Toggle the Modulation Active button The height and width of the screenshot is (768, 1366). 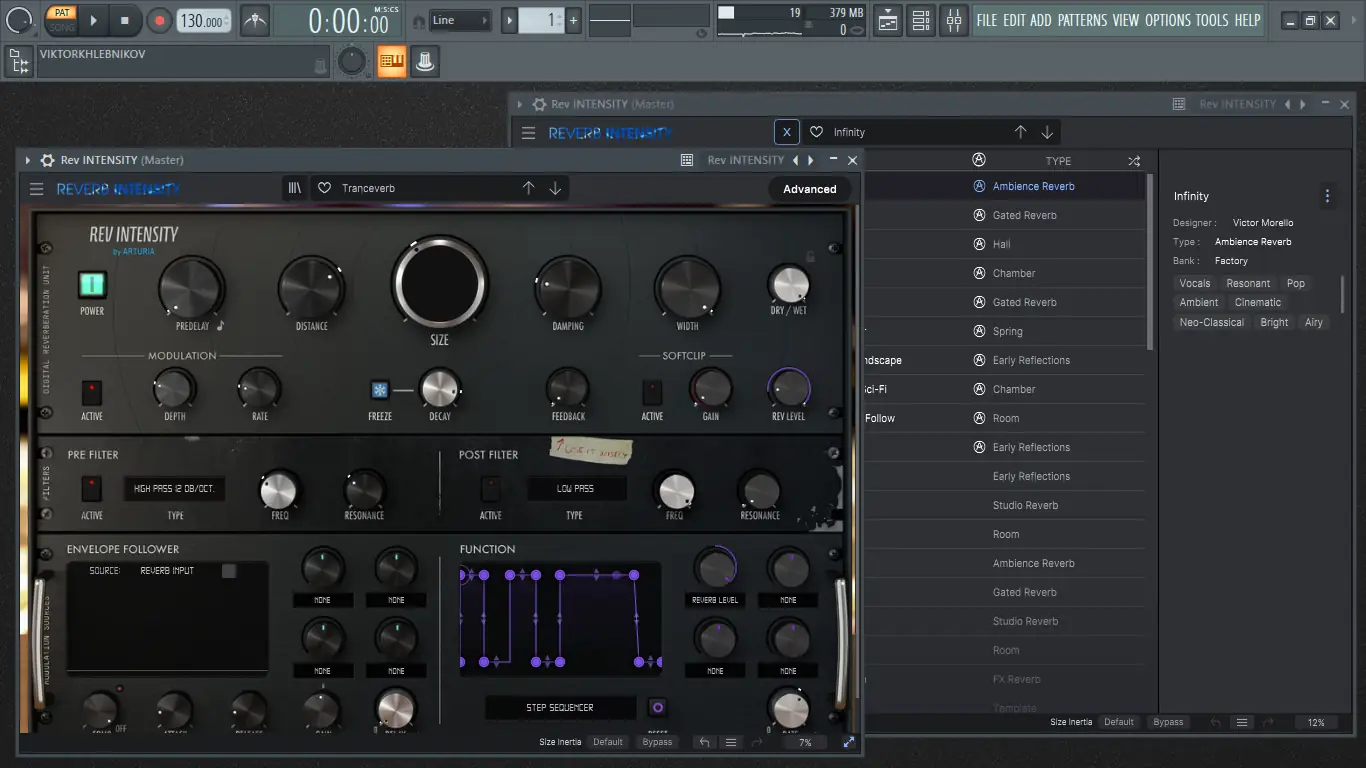92,390
